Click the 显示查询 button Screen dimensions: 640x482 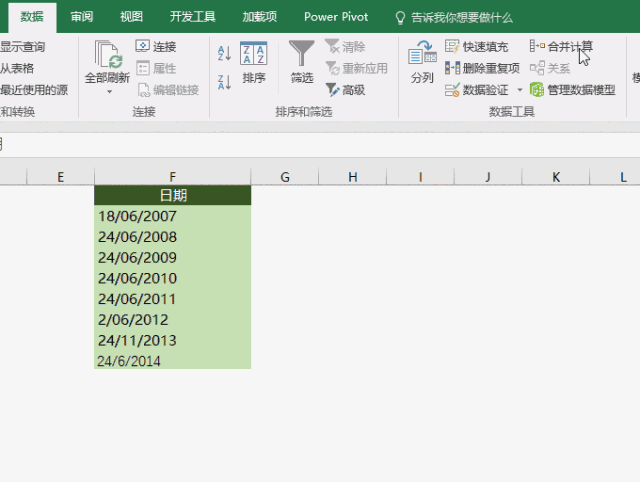22,47
